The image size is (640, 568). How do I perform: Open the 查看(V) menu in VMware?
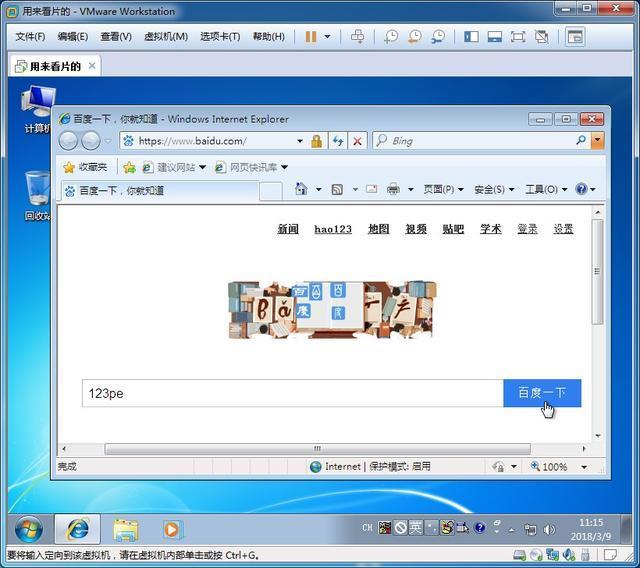point(116,37)
